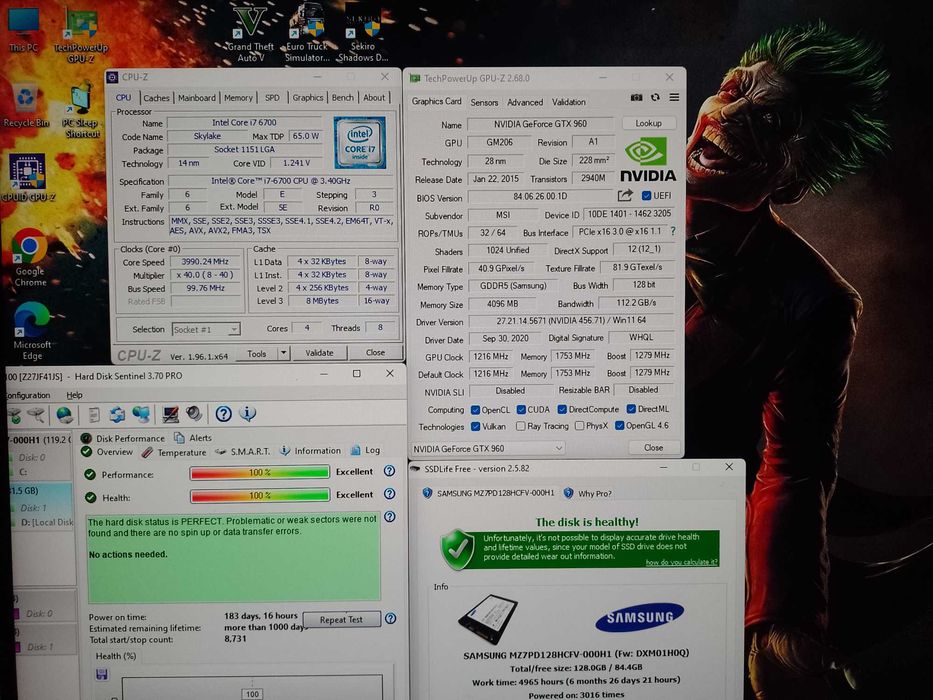
Task: Click the GPU-Z refresh icon
Action: coord(655,97)
